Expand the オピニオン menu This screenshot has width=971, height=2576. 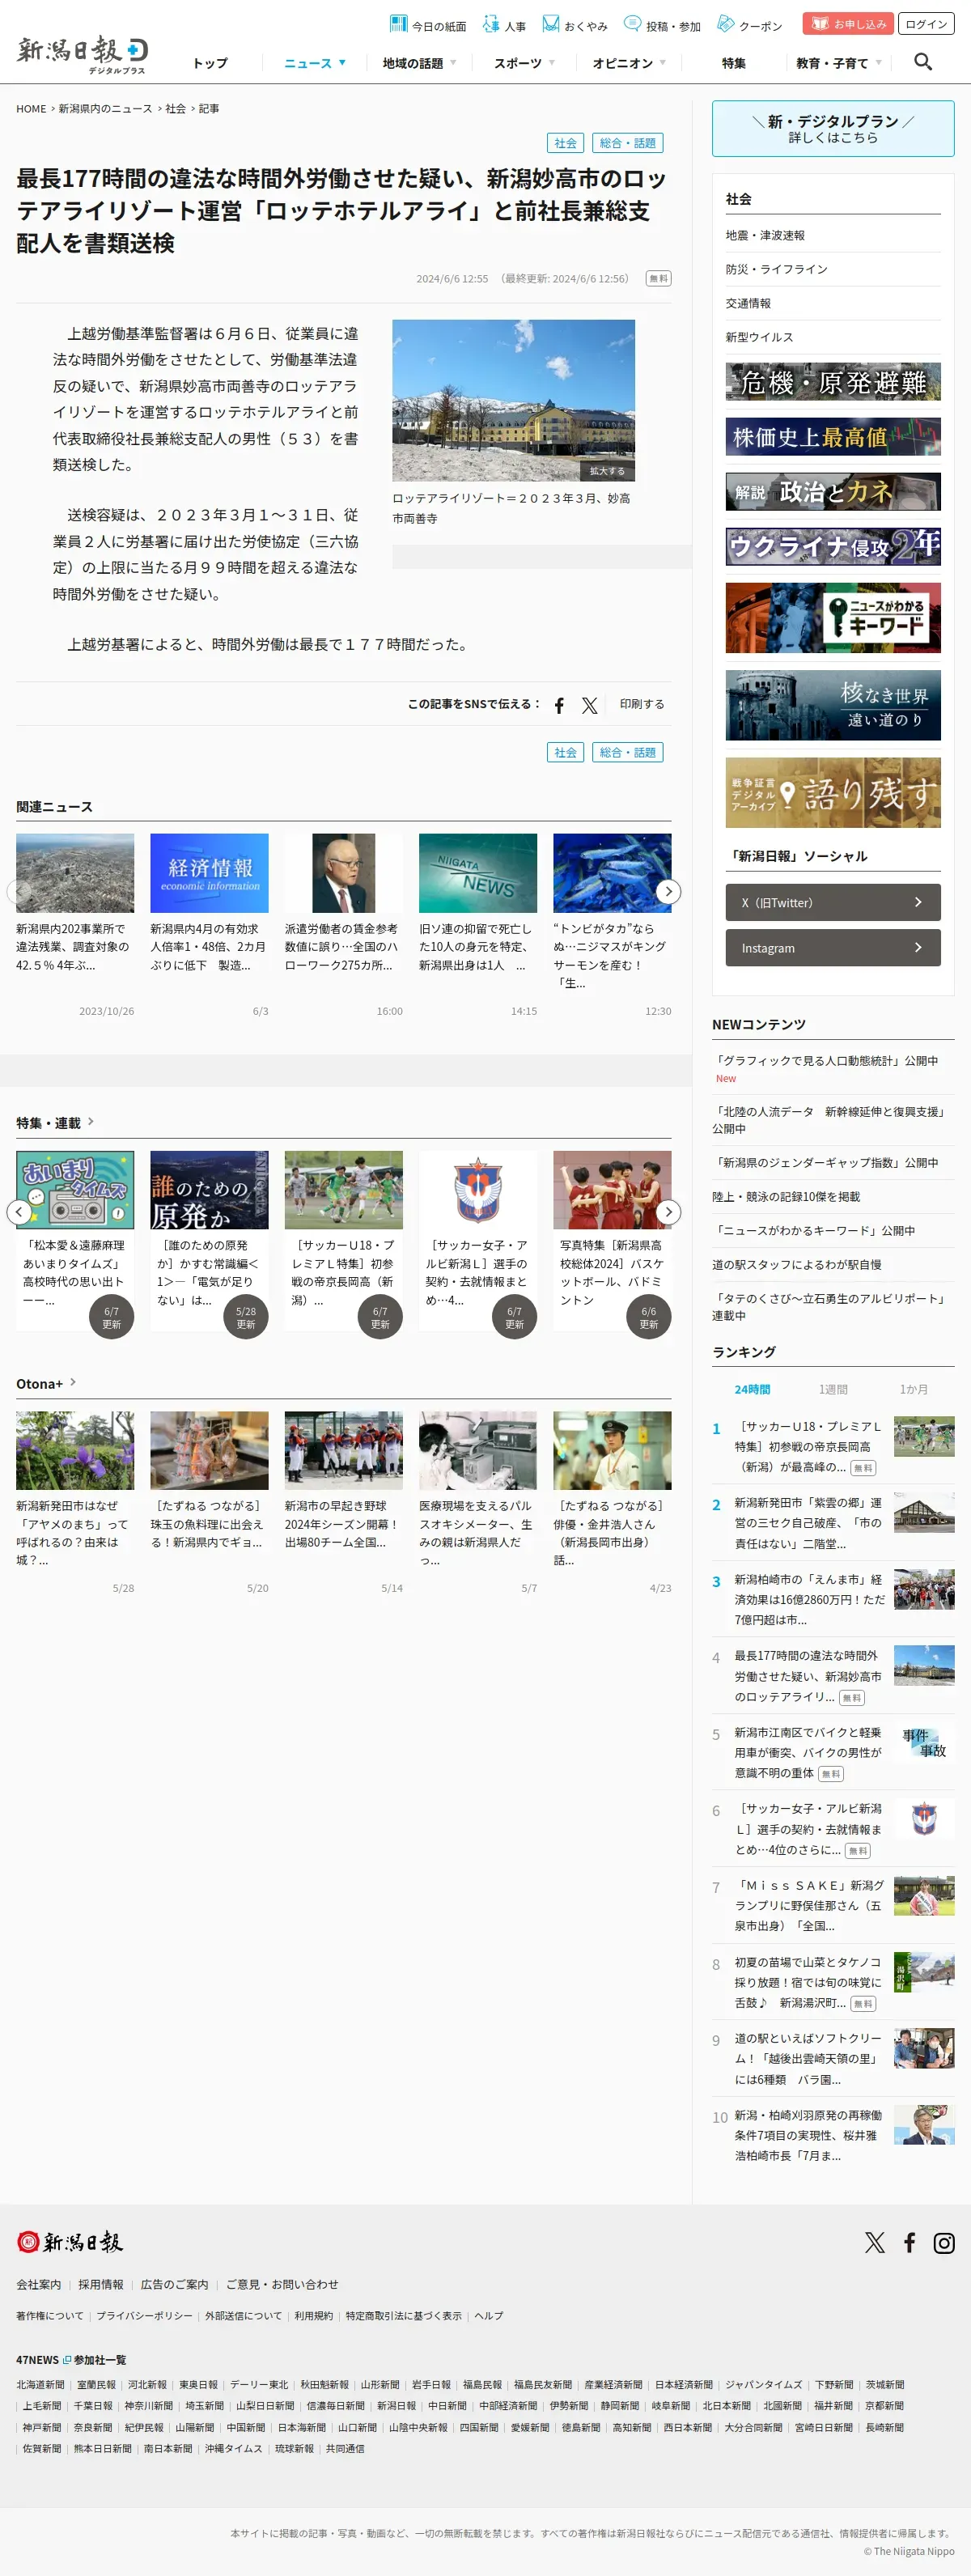(x=628, y=63)
